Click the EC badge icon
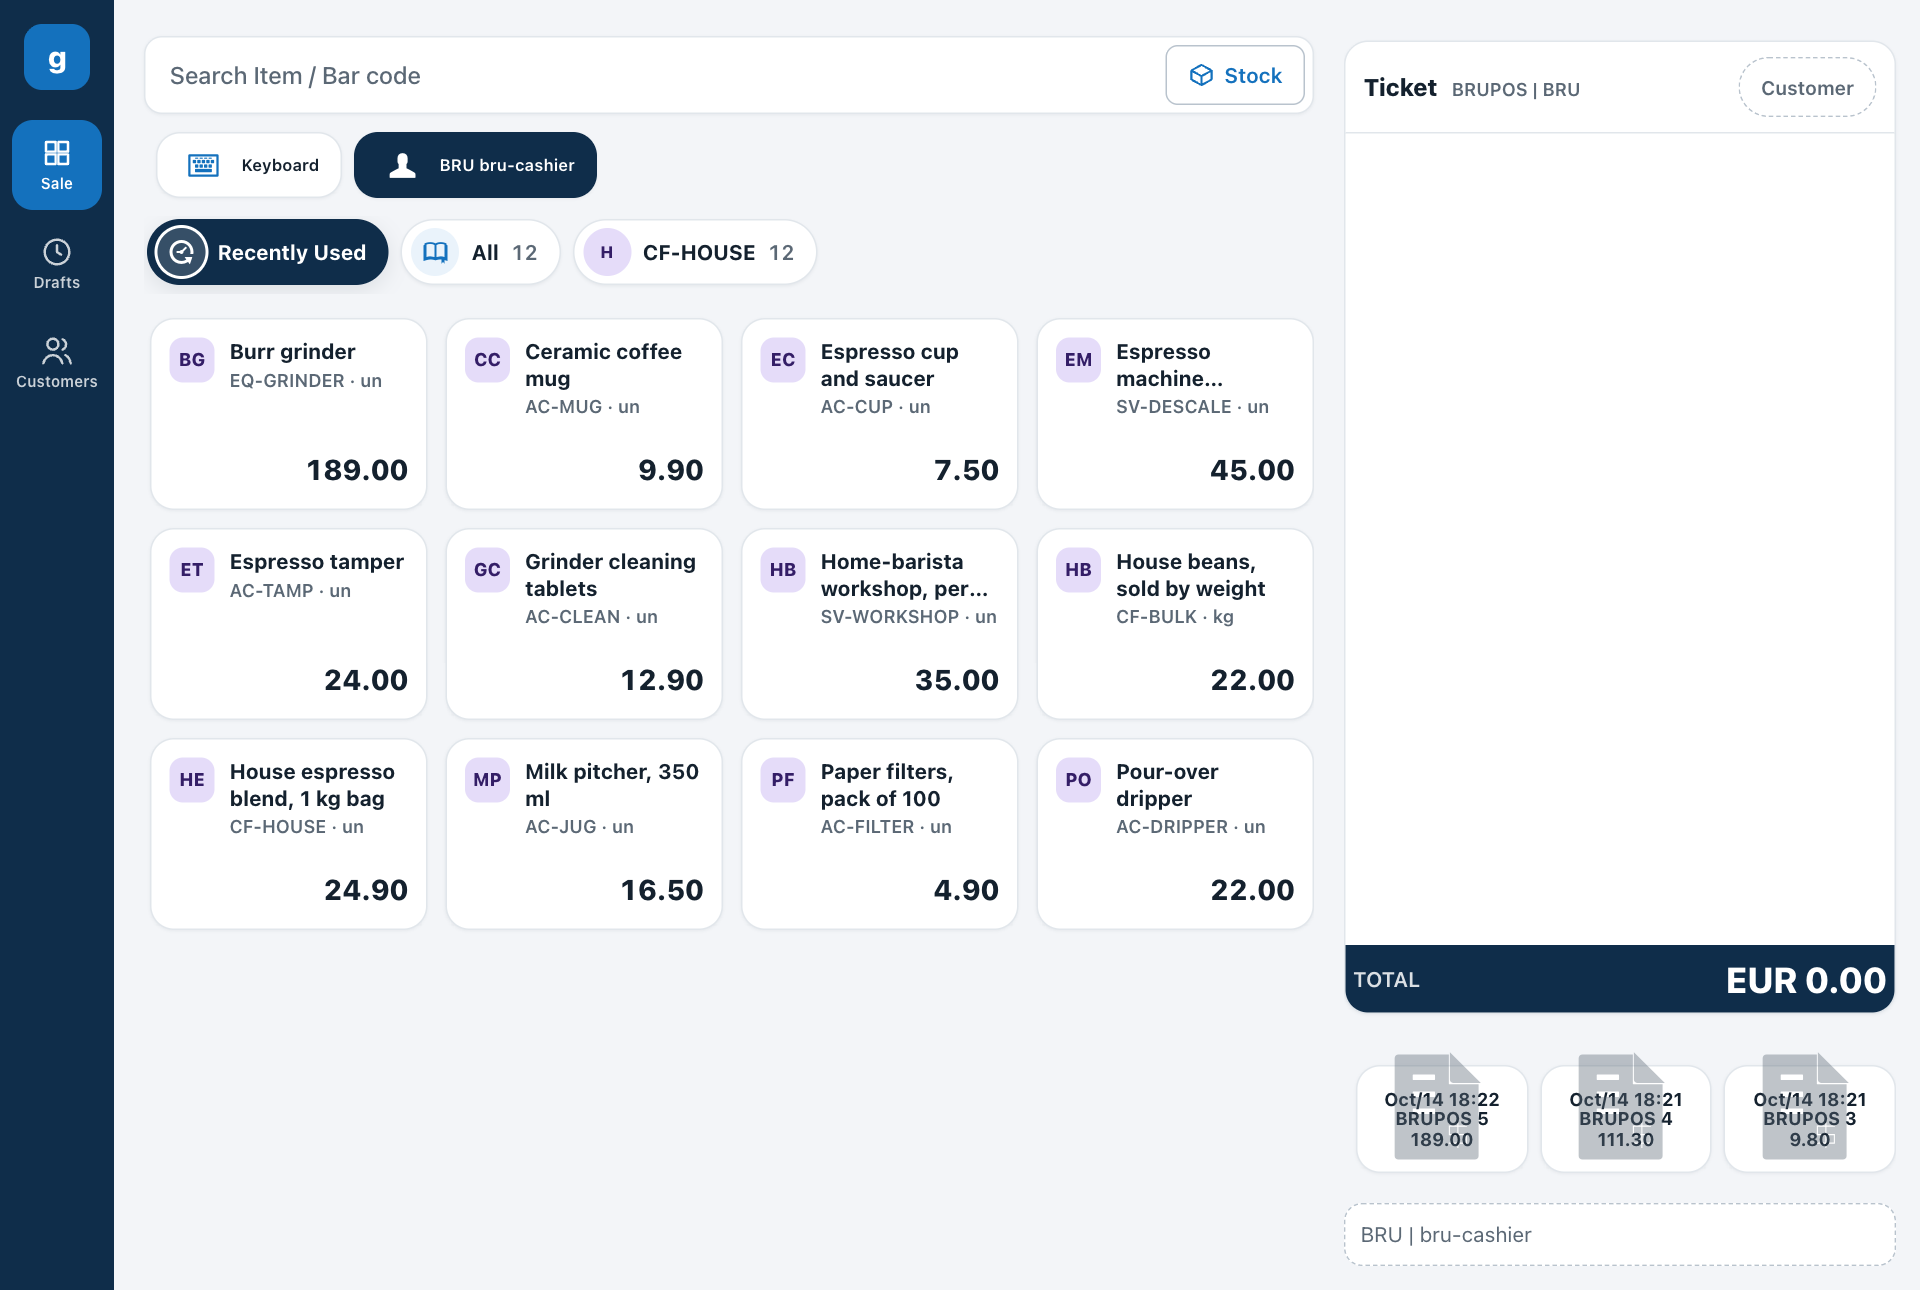The width and height of the screenshot is (1920, 1290). 783,360
